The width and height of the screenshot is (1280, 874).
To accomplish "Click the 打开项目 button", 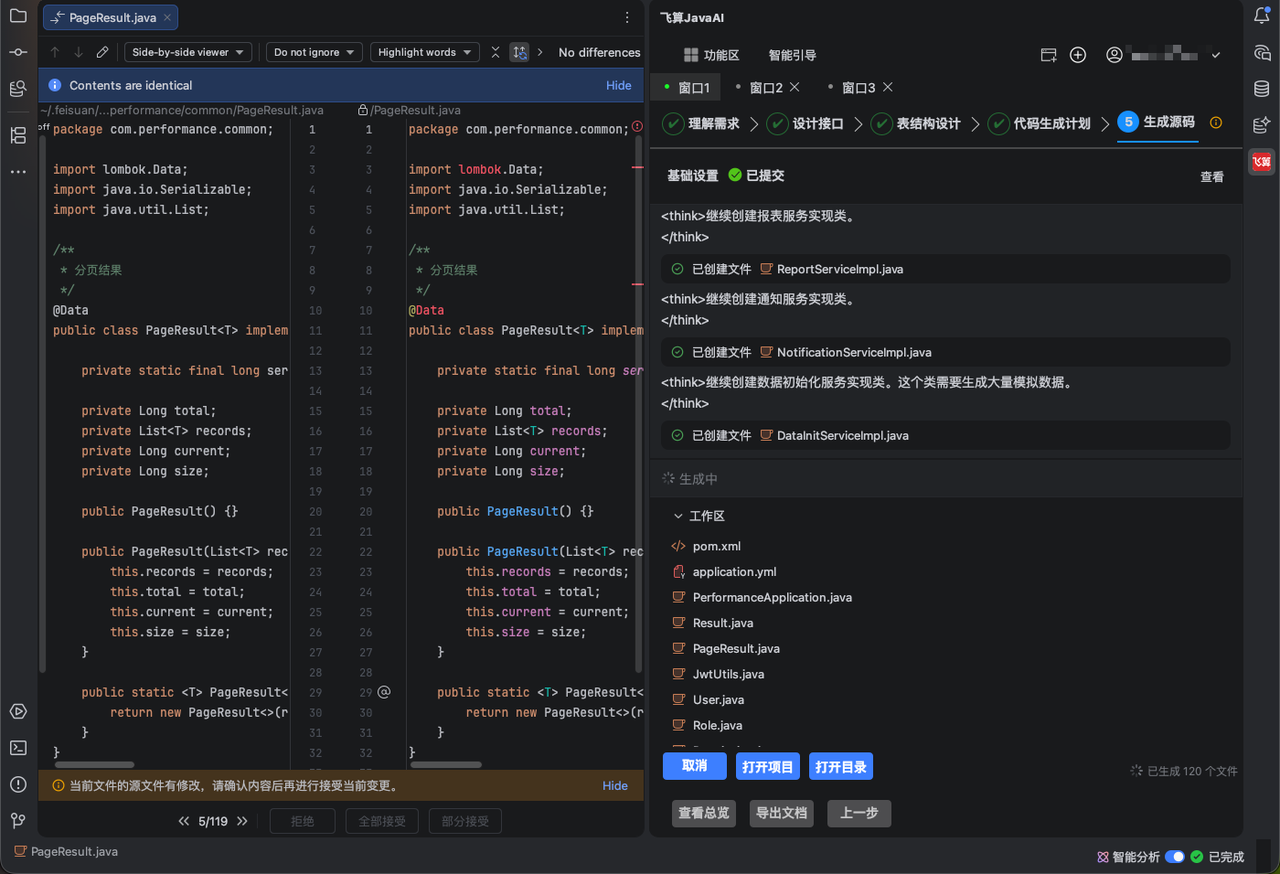I will [x=768, y=766].
